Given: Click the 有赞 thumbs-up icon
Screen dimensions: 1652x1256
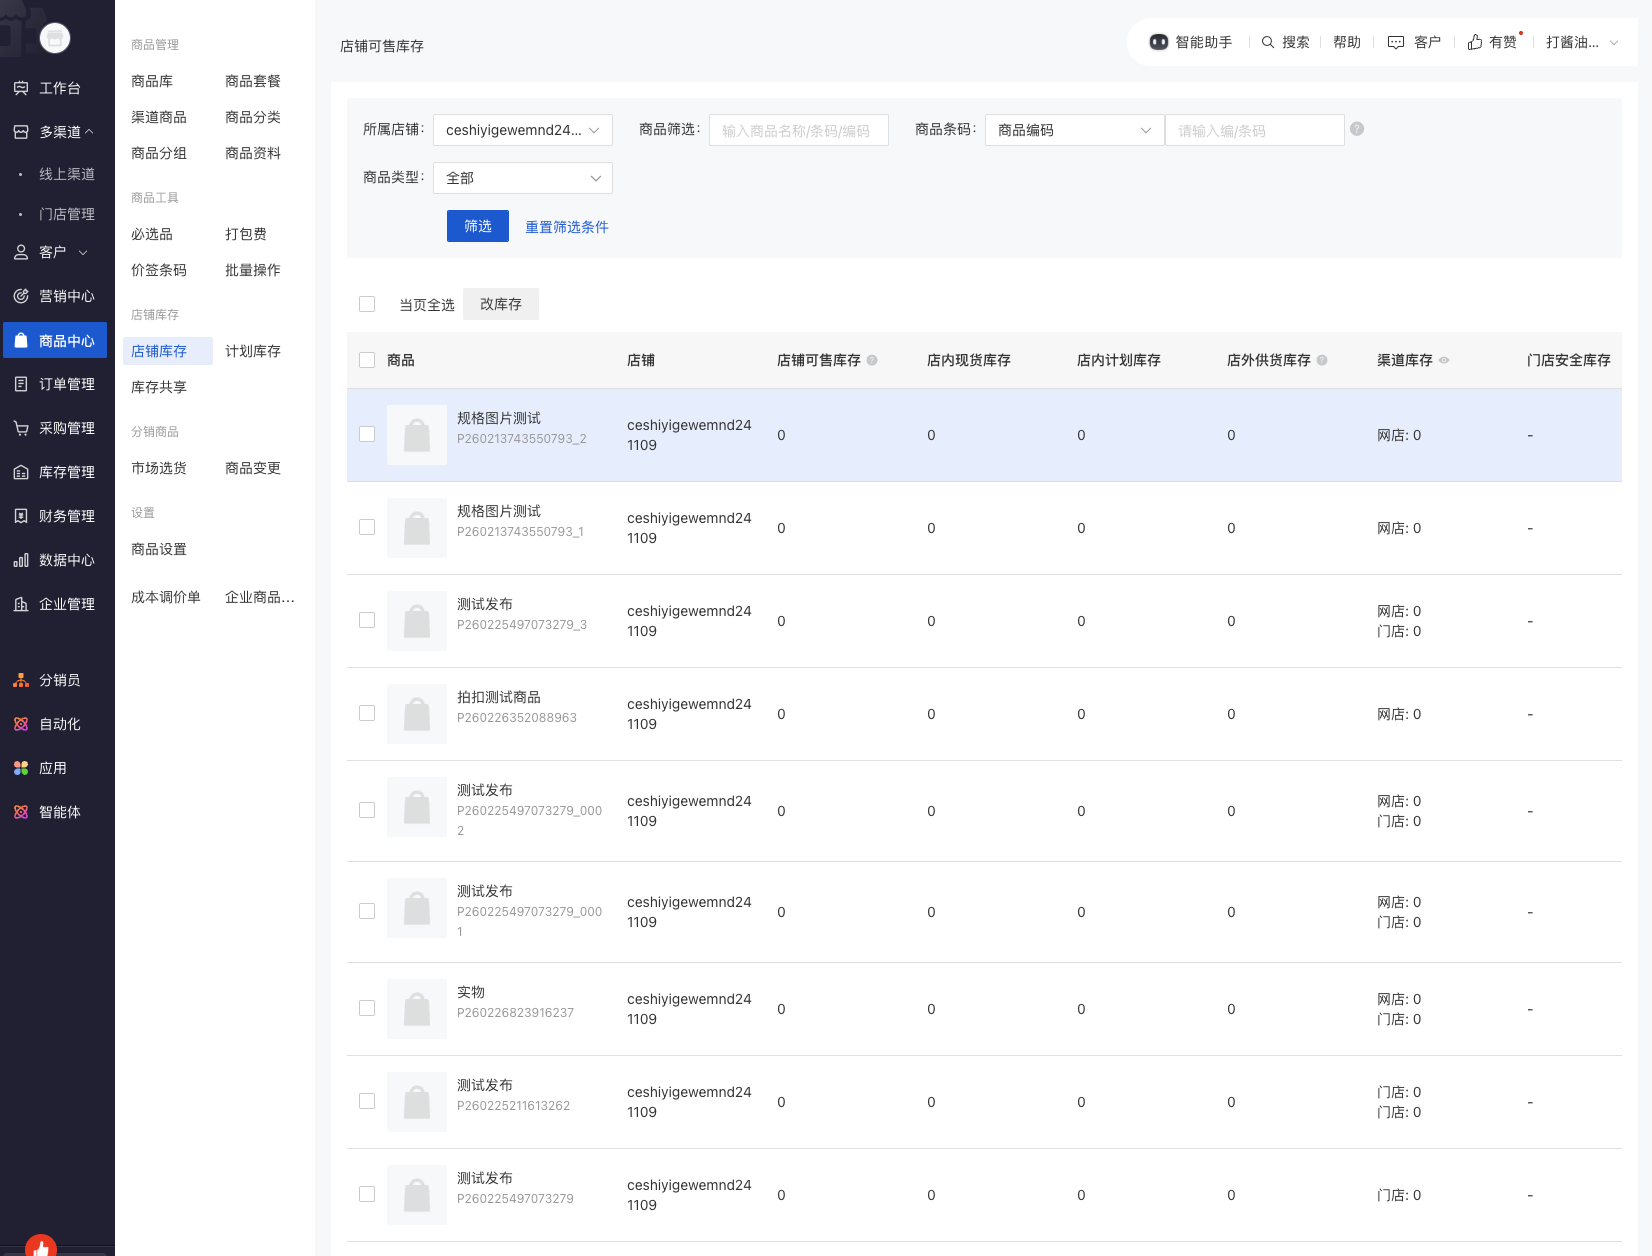Looking at the screenshot, I should pyautogui.click(x=1475, y=42).
